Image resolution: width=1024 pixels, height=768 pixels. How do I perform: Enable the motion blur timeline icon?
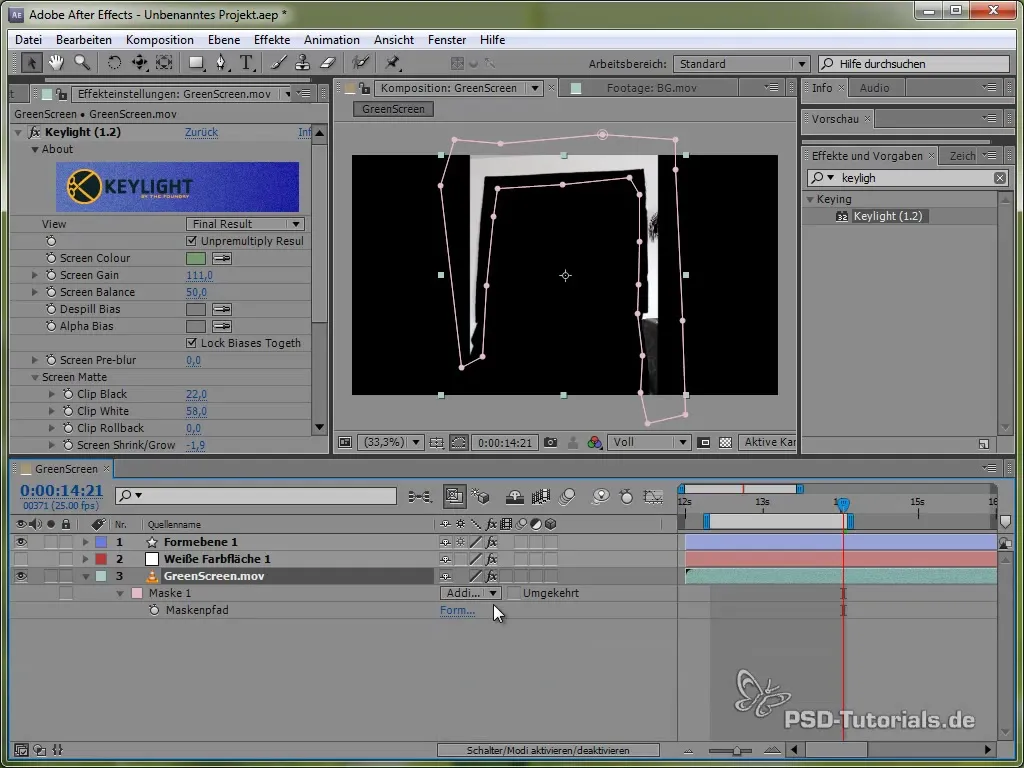click(x=568, y=497)
